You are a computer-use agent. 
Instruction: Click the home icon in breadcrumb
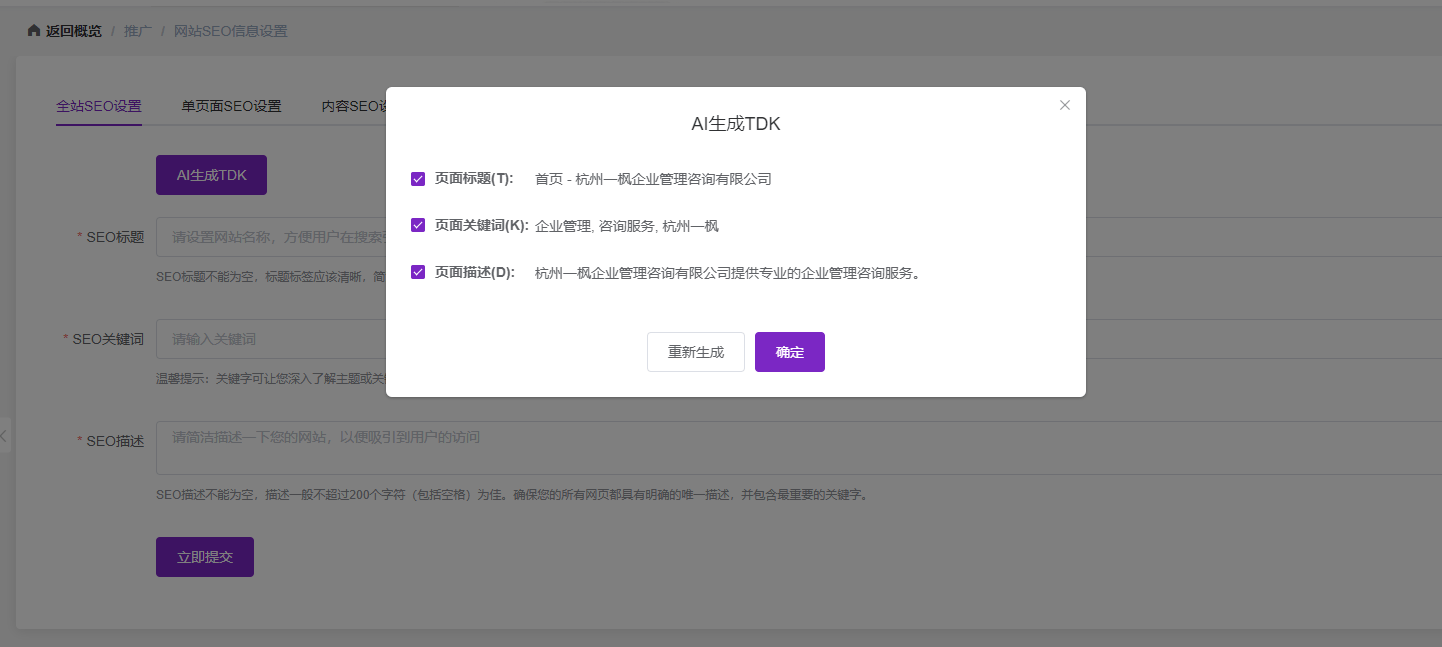(x=34, y=31)
